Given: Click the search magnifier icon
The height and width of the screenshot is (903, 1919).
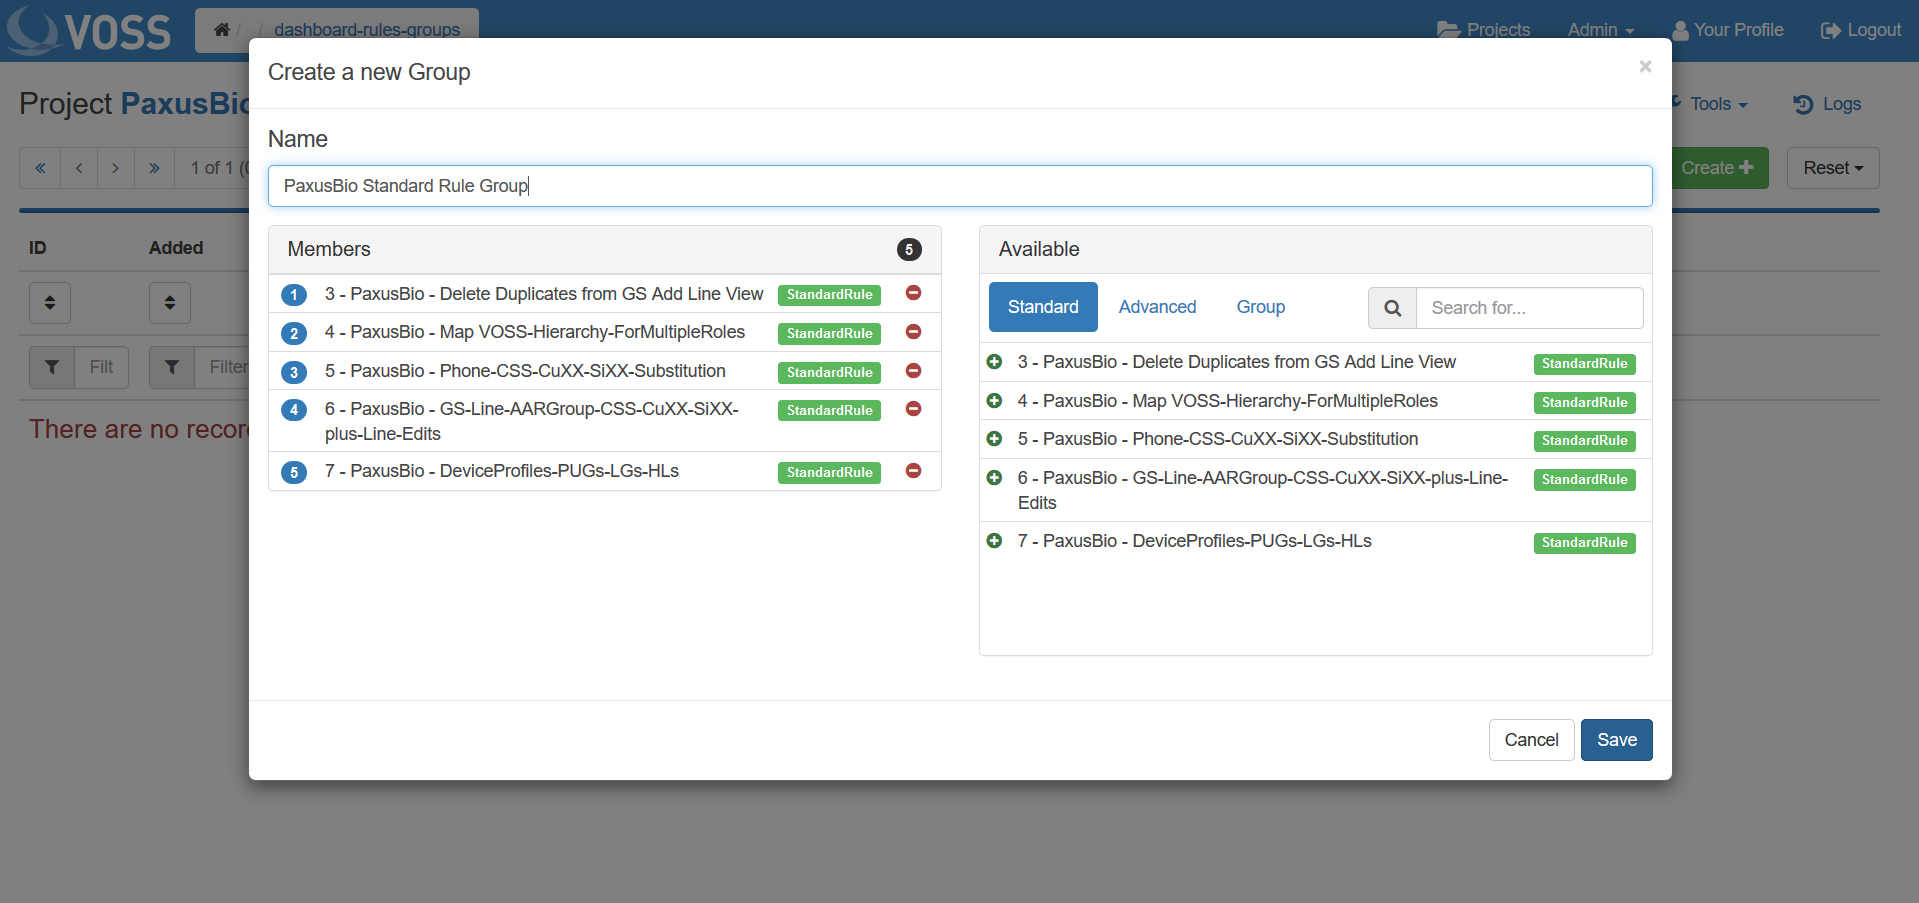Looking at the screenshot, I should 1392,308.
